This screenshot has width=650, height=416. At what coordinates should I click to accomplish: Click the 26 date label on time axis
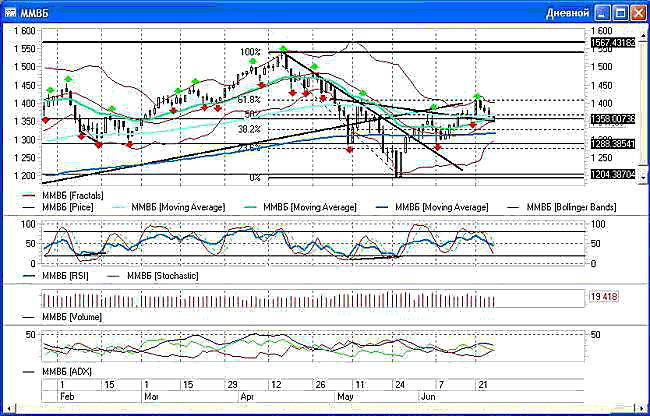pos(320,385)
